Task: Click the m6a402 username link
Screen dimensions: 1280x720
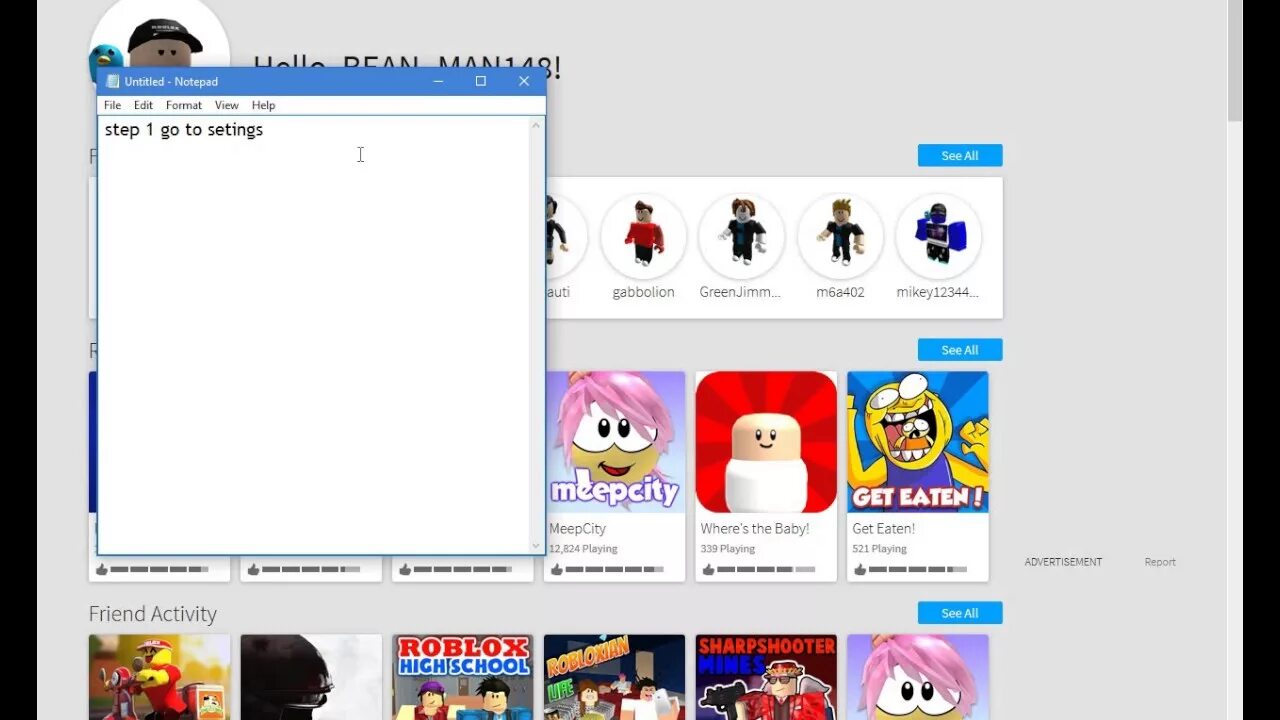Action: point(840,292)
